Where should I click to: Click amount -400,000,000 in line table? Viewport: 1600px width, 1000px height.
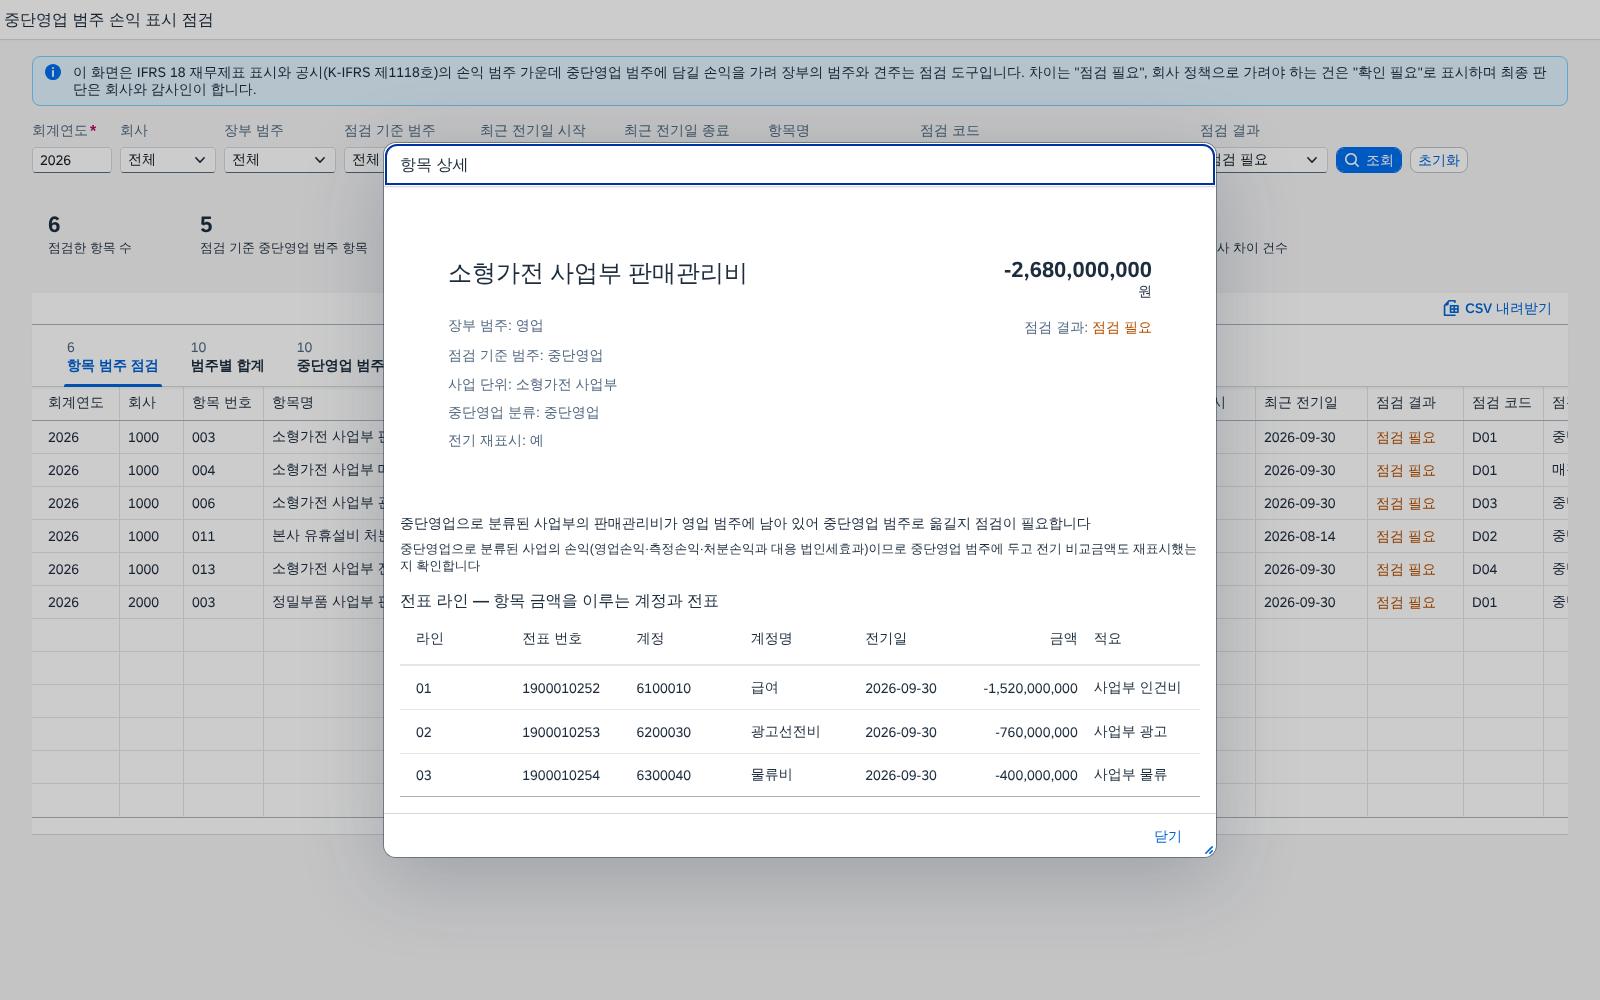tap(1036, 775)
